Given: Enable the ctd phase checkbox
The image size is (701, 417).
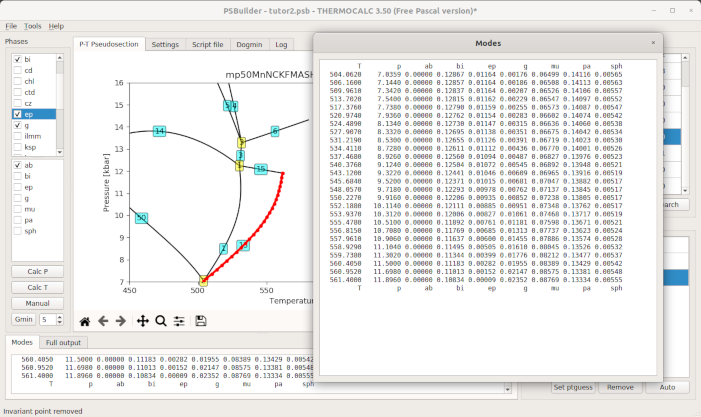Looking at the screenshot, I should (x=17, y=93).
